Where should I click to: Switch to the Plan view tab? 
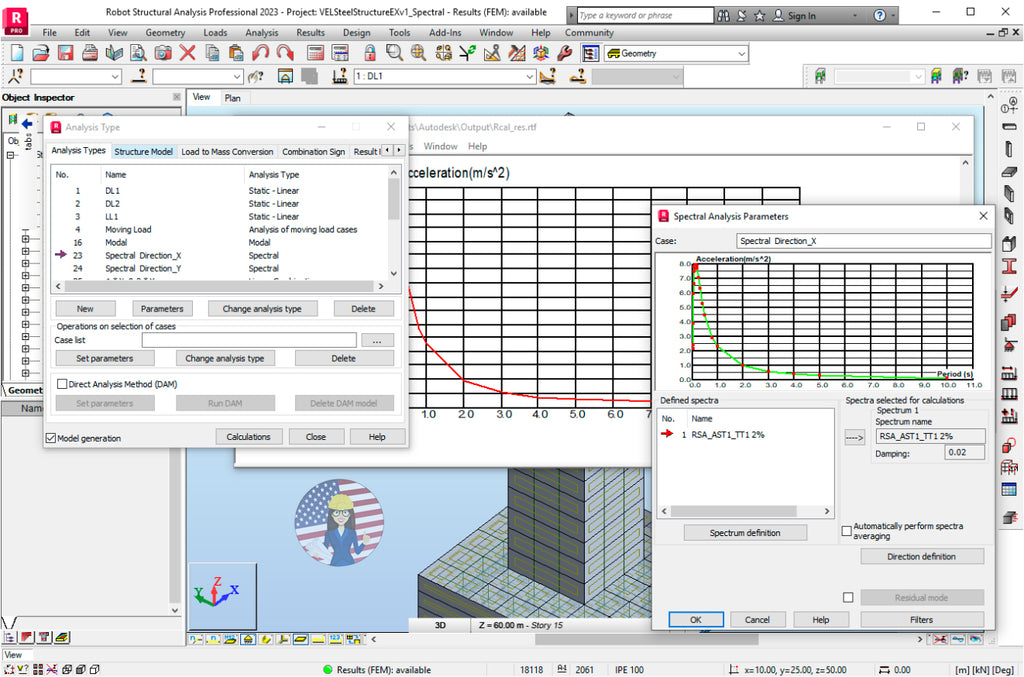click(x=233, y=98)
